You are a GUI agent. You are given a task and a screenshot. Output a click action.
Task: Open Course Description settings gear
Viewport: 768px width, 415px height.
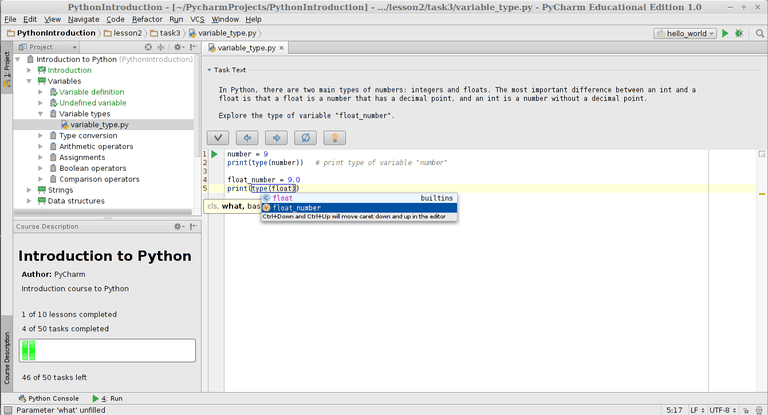[x=179, y=226]
